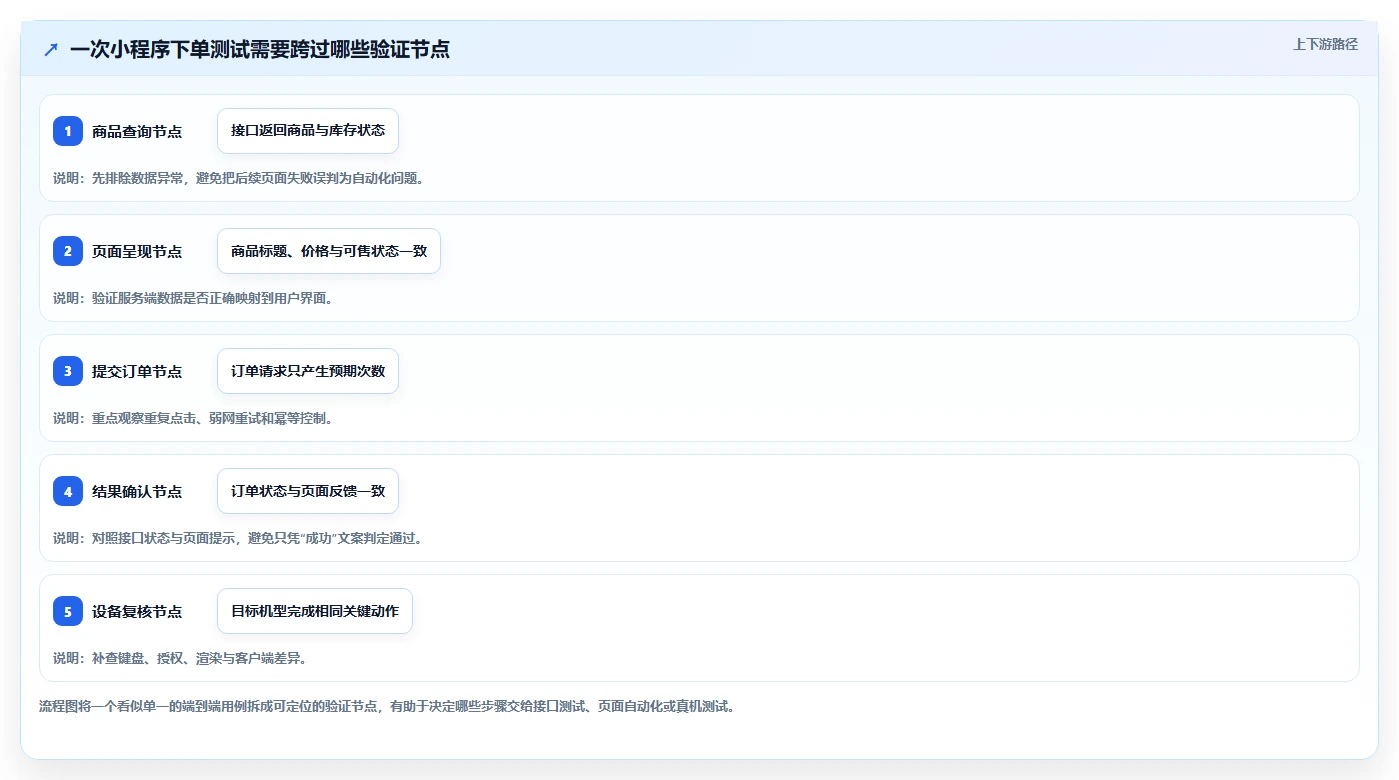Select the 页面呈现节点 heading
The image size is (1399, 780).
coord(137,252)
